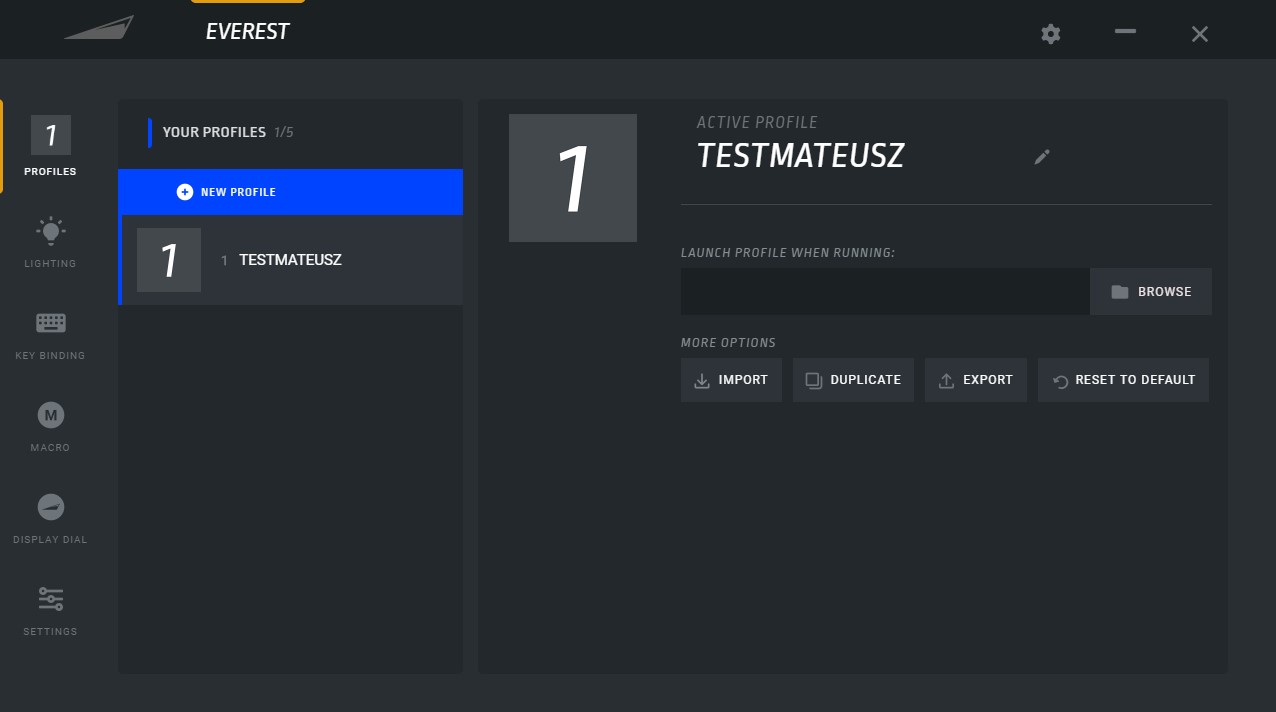Edit profile name with pencil icon

1042,157
